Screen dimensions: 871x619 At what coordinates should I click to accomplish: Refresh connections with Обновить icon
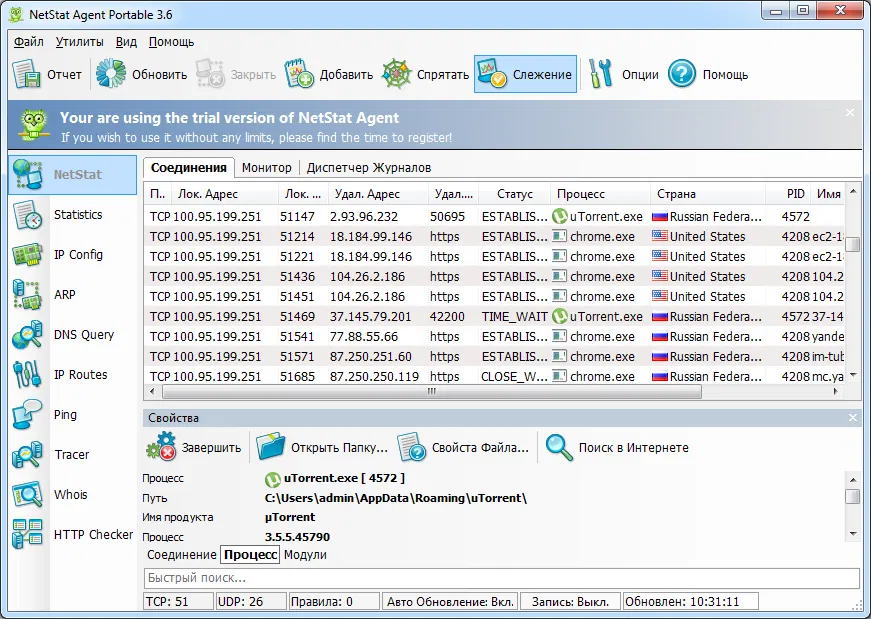point(111,74)
